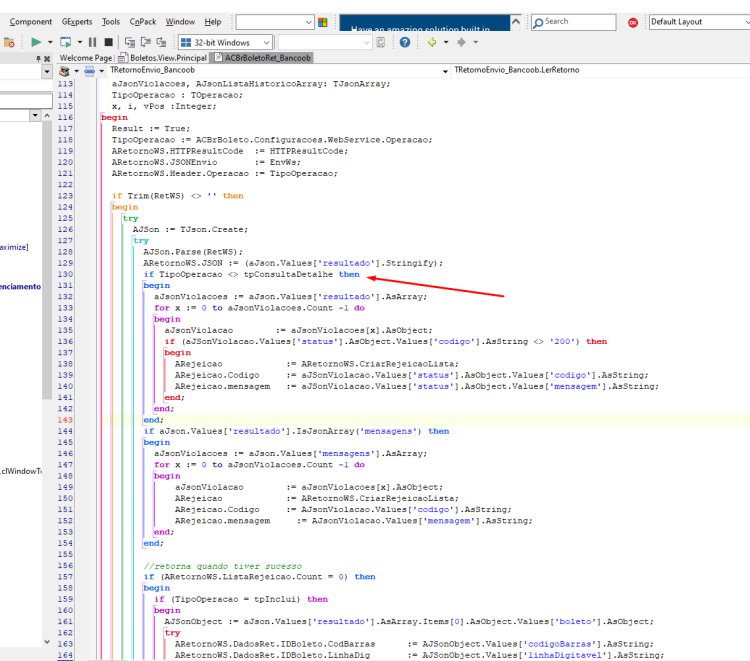Open the TRetornoEnvio_Bancoob class dropdown
The height and width of the screenshot is (661, 750).
(279, 70)
